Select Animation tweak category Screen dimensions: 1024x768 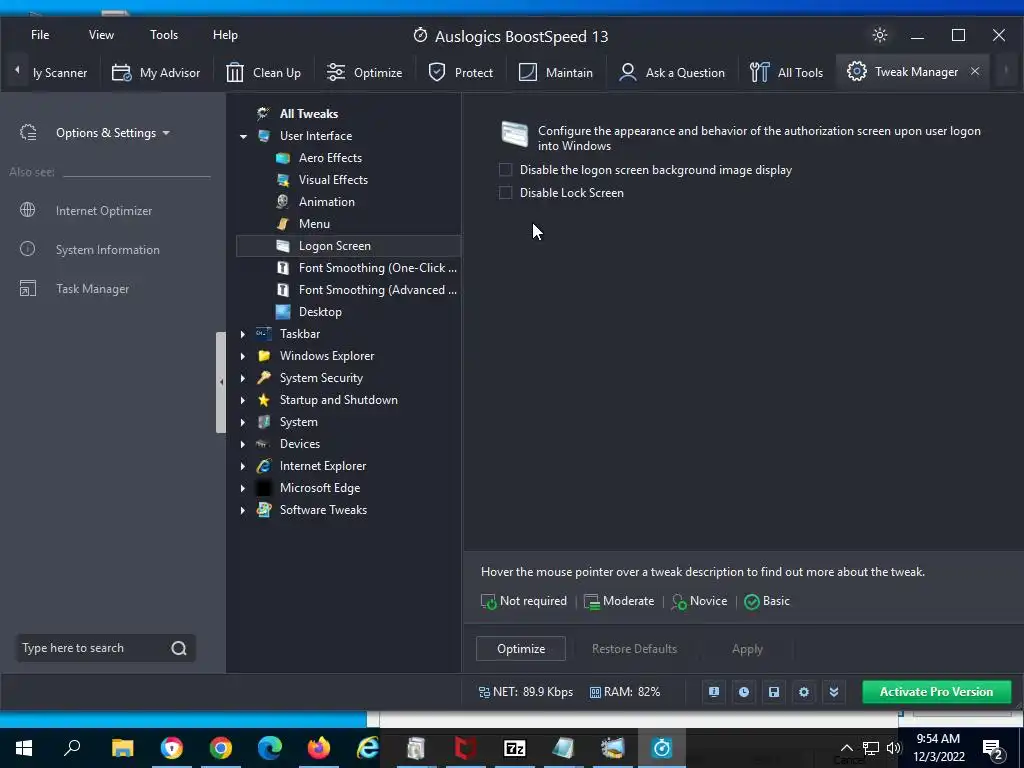click(x=327, y=202)
